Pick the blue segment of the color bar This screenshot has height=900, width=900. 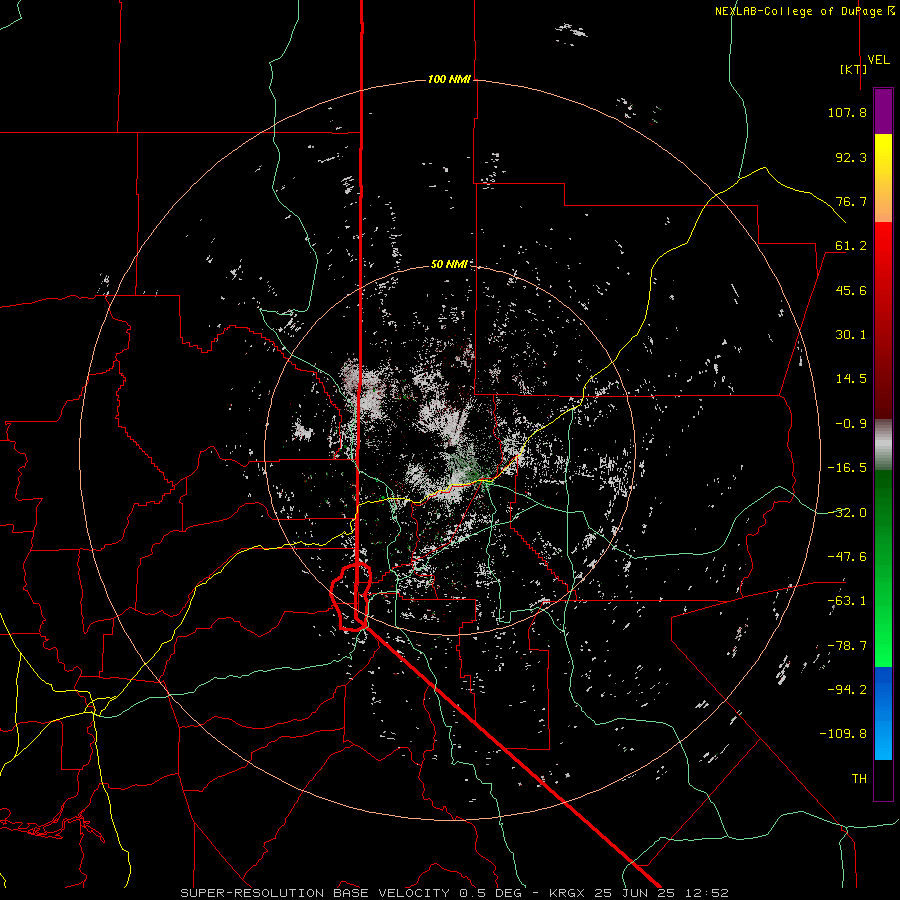[x=883, y=713]
